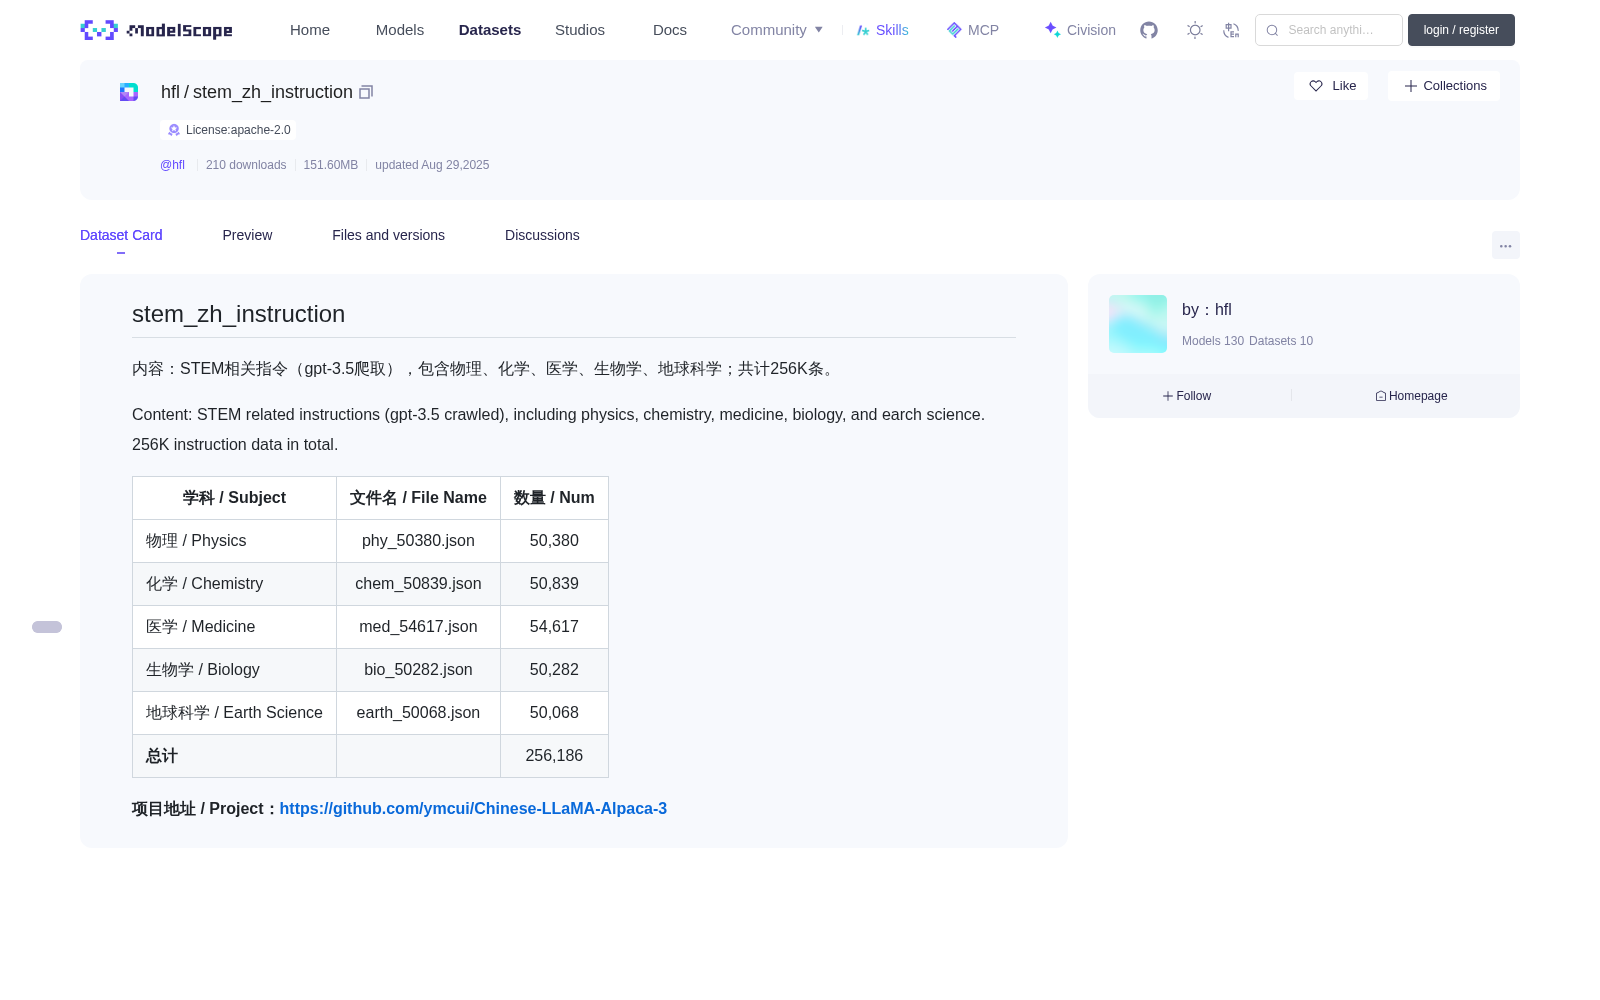Open Models in top navigation
This screenshot has width=1600, height=1000.
click(400, 30)
